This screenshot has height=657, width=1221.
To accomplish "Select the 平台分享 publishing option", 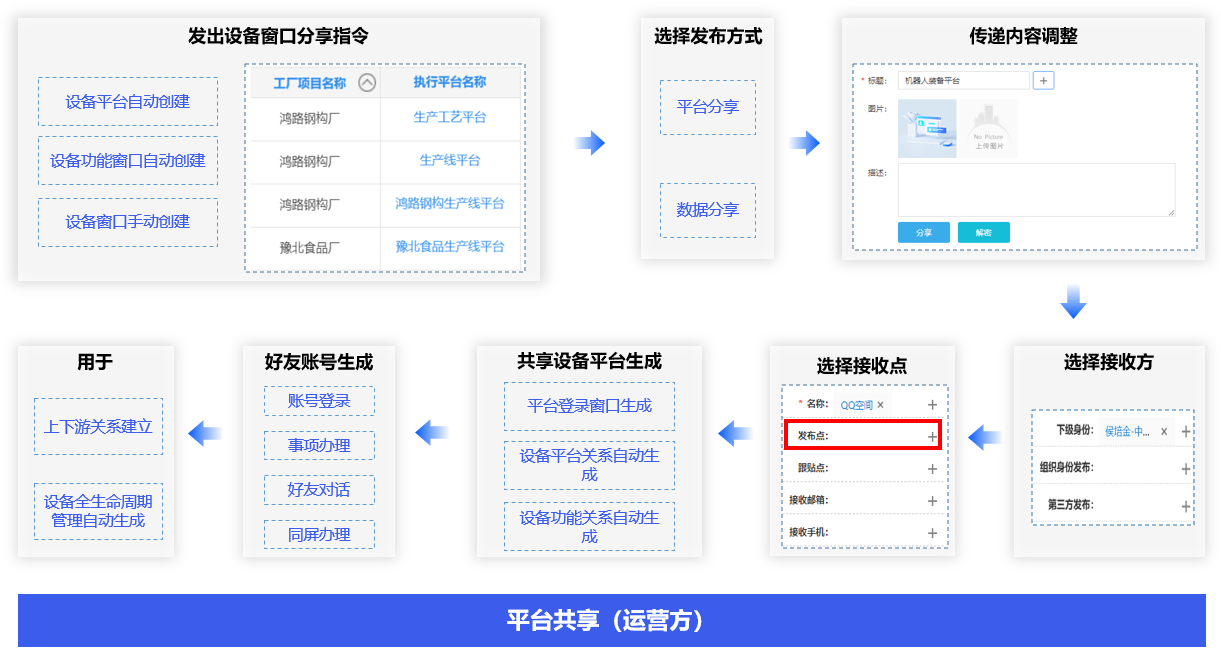I will [x=708, y=107].
